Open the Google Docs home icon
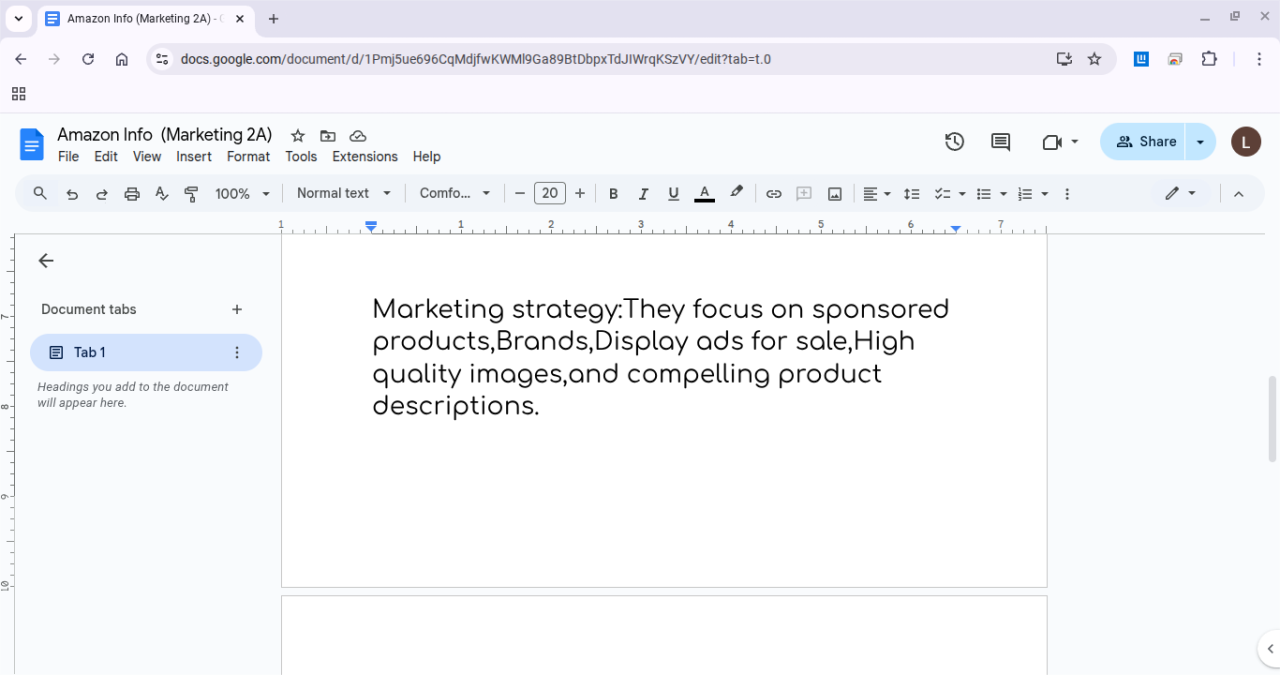The image size is (1280, 675). tap(32, 144)
